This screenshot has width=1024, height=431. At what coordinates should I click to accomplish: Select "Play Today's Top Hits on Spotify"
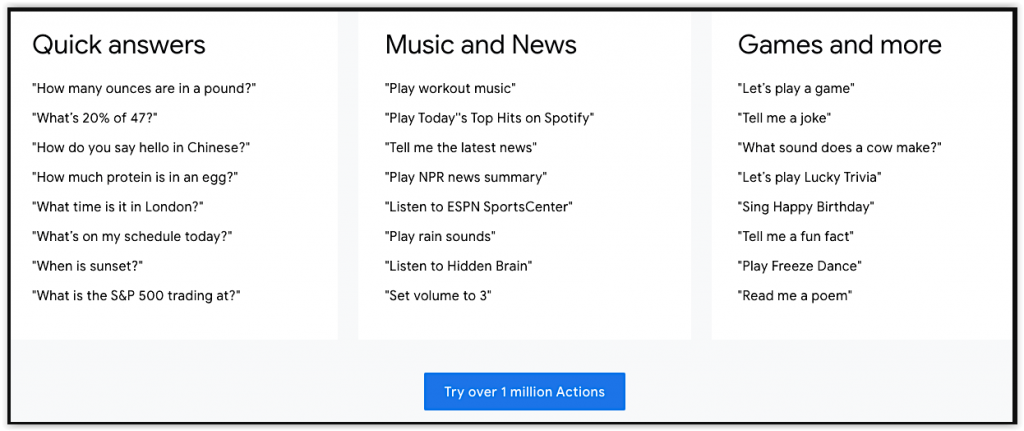click(x=490, y=118)
